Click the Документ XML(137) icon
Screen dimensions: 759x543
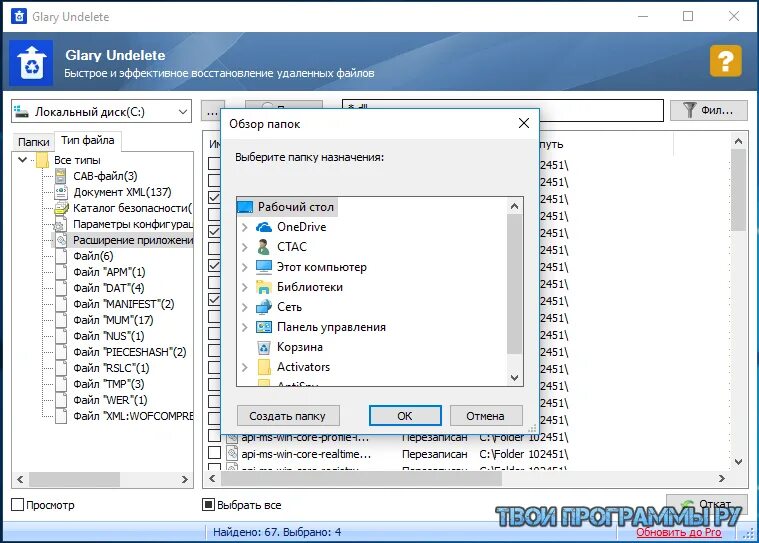61,192
